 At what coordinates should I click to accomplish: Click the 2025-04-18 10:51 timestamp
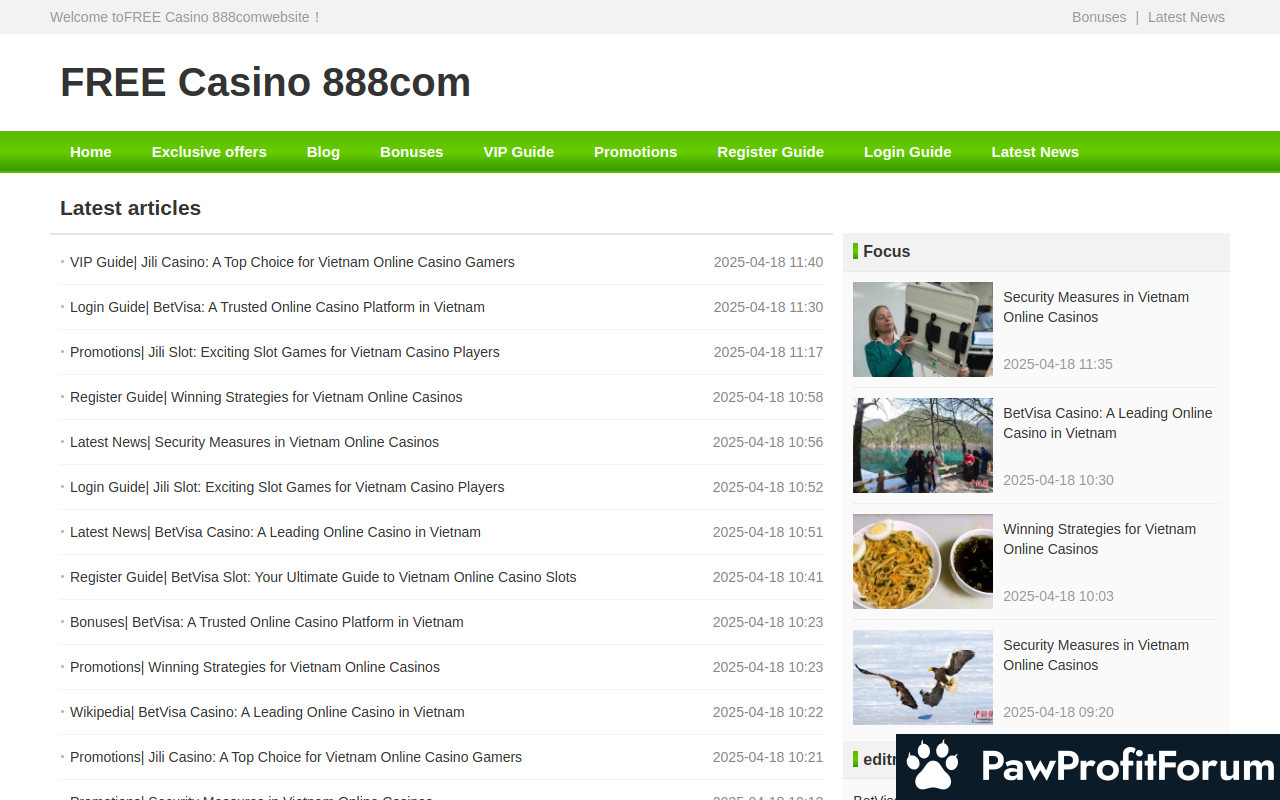768,532
